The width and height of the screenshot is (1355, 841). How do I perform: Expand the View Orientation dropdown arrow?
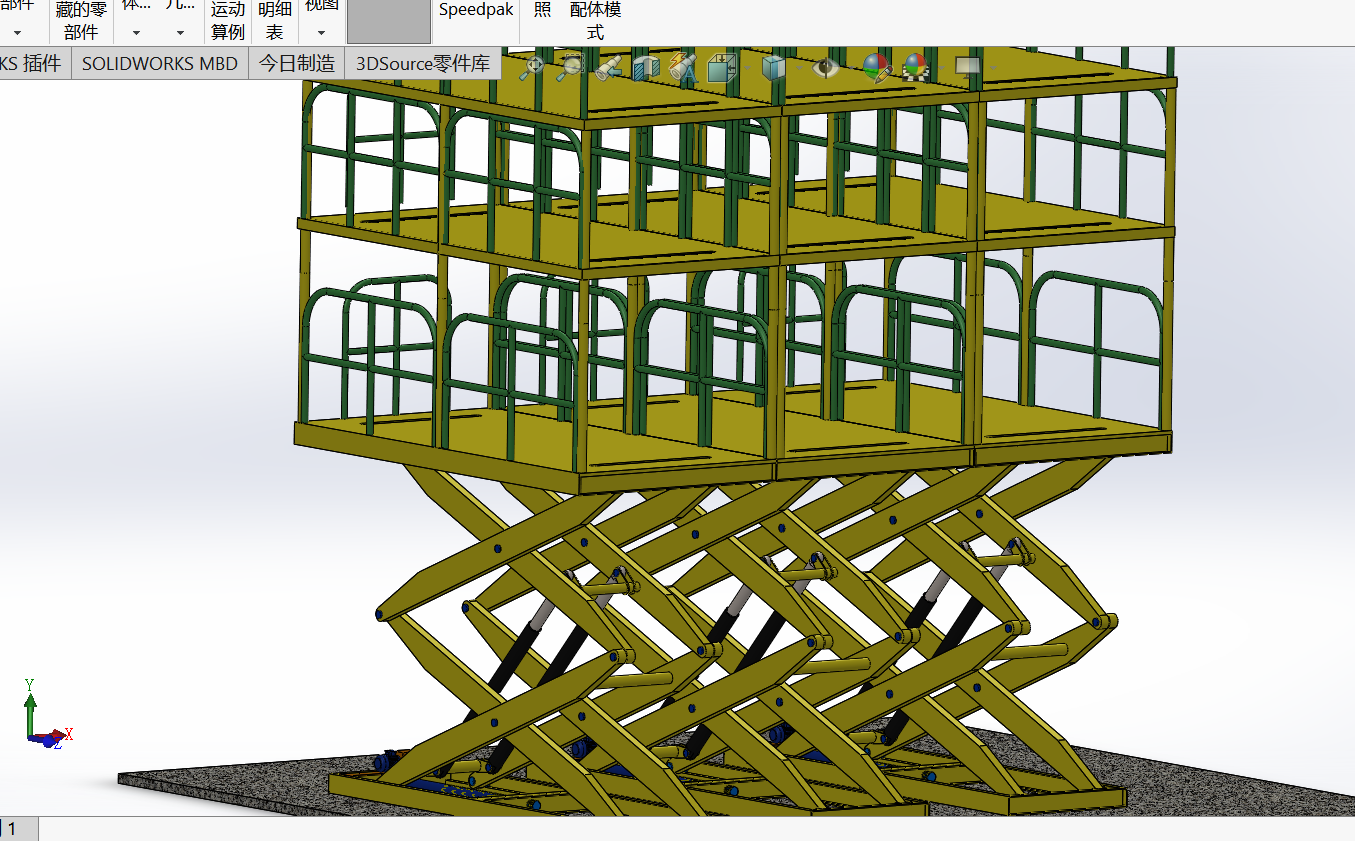point(745,68)
